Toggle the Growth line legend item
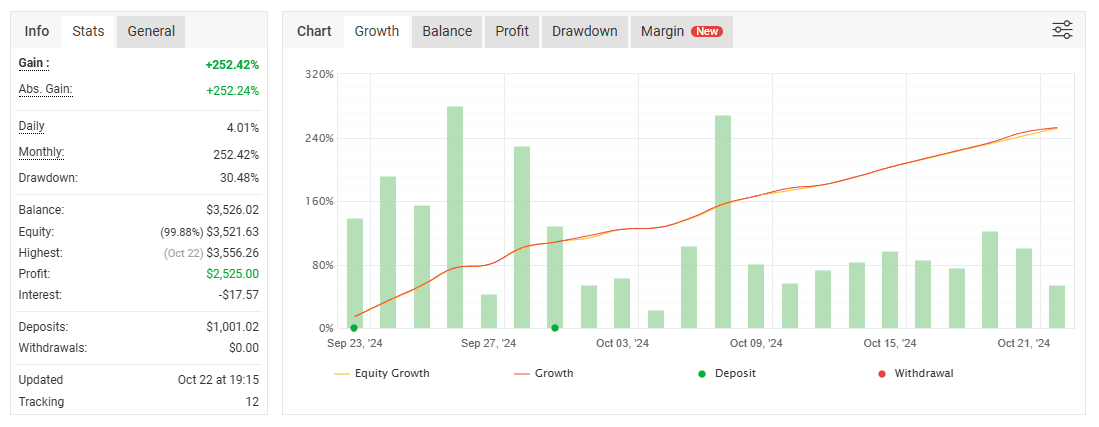Image resolution: width=1099 pixels, height=427 pixels. pyautogui.click(x=544, y=374)
